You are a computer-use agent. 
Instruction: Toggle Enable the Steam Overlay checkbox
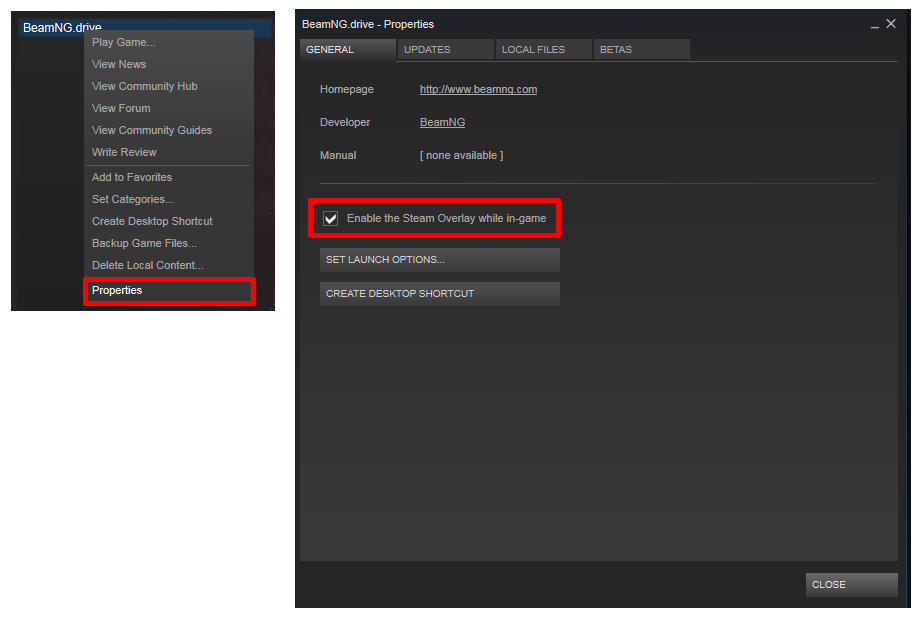pos(331,219)
